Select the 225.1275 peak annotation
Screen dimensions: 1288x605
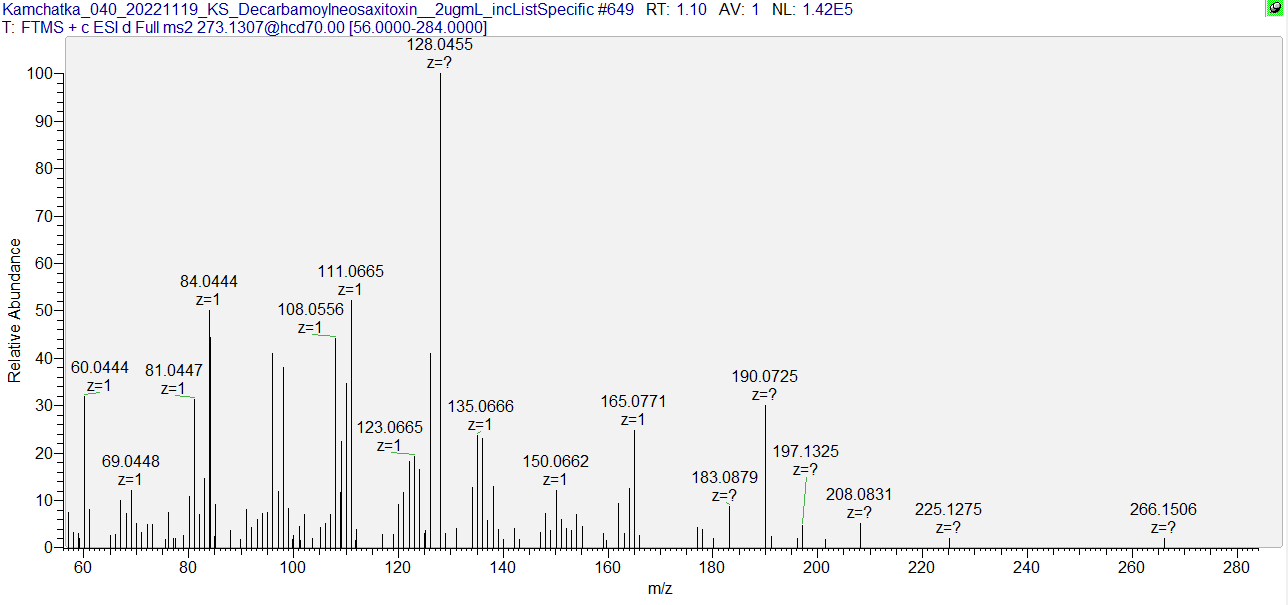click(948, 510)
